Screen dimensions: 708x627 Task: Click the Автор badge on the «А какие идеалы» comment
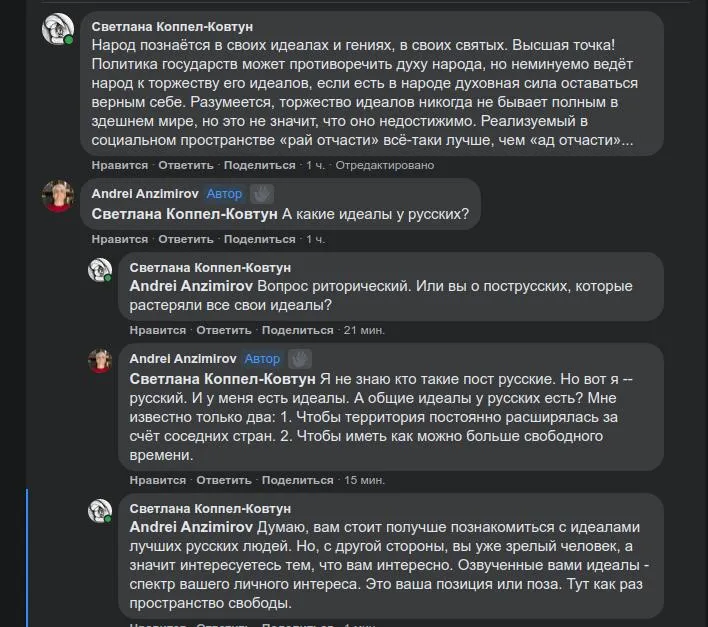[224, 194]
